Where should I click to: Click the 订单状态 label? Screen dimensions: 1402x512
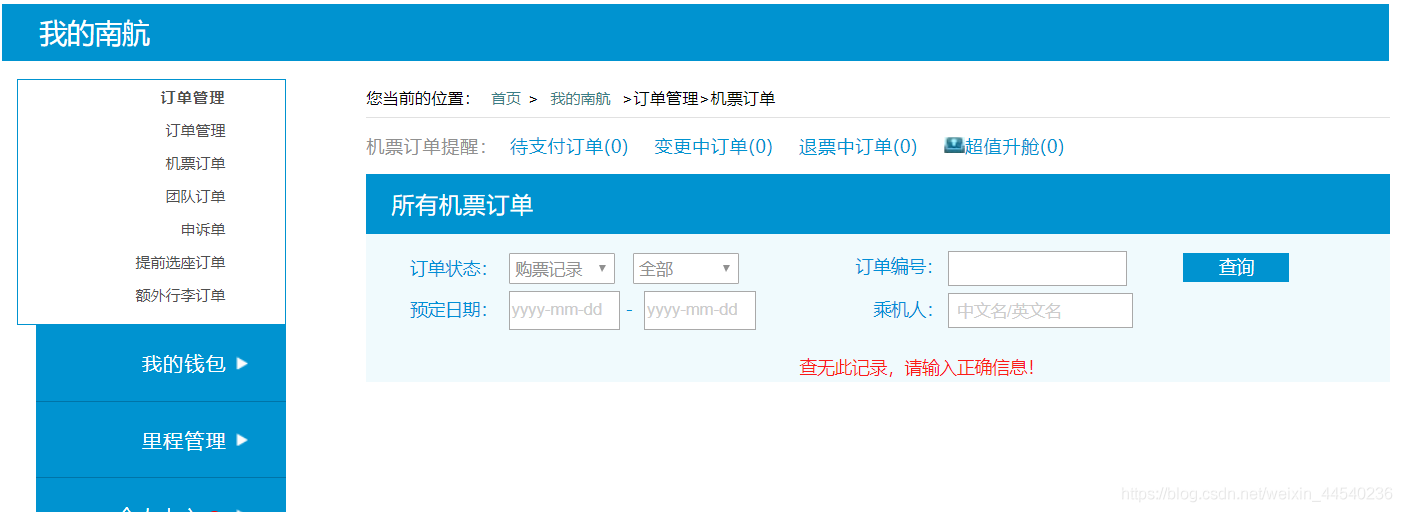click(x=449, y=269)
